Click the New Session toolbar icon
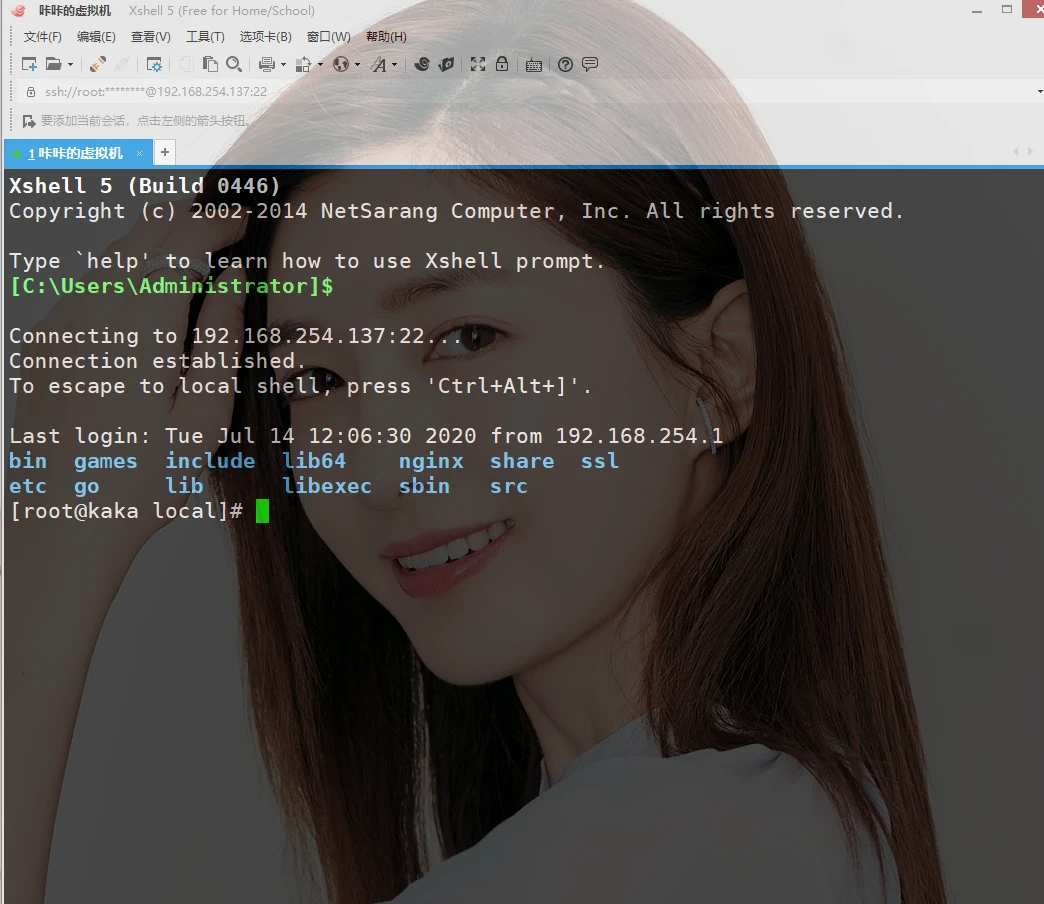Viewport: 1044px width, 904px height. 29,64
